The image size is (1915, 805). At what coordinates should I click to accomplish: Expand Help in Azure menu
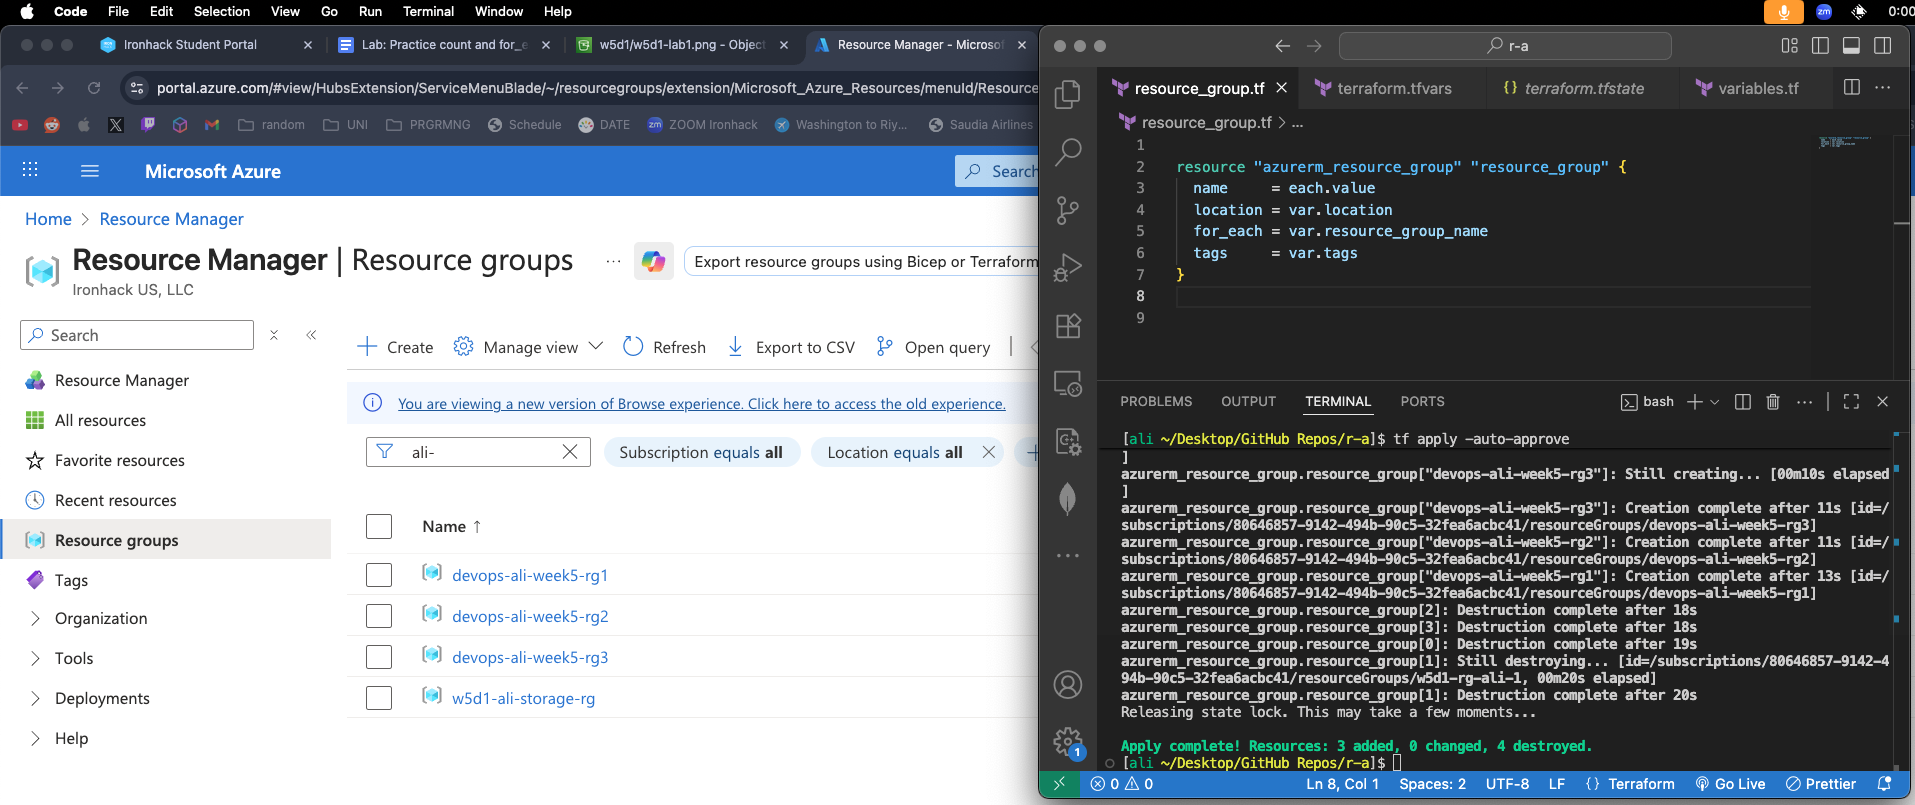click(36, 738)
